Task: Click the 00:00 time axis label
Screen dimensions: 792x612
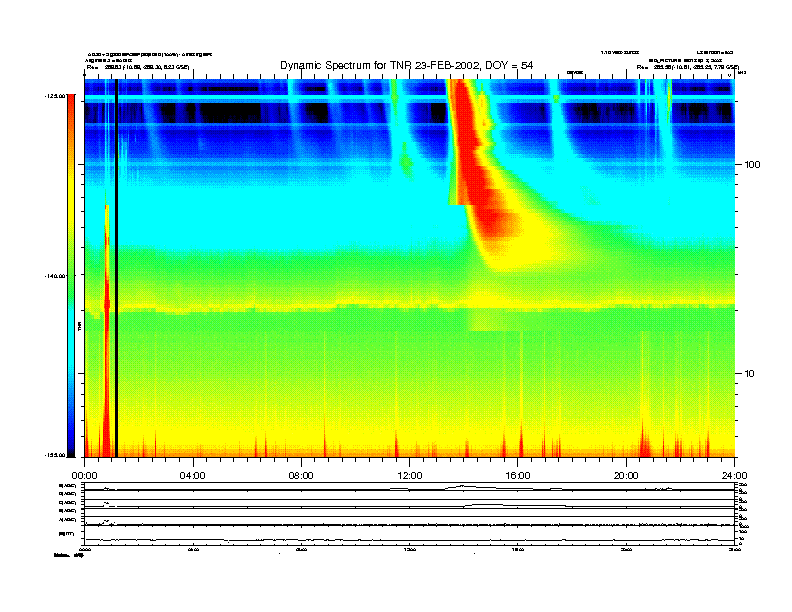Action: [x=84, y=476]
